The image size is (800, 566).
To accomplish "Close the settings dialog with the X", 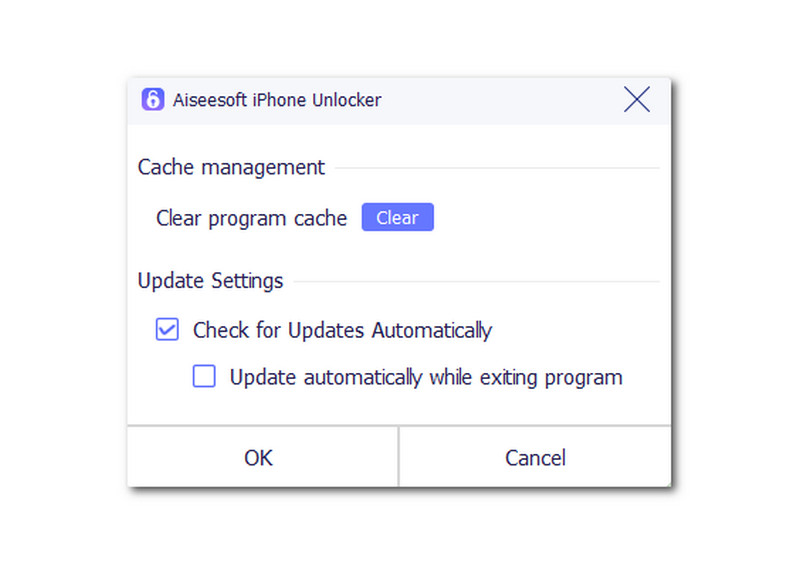I will [x=637, y=99].
